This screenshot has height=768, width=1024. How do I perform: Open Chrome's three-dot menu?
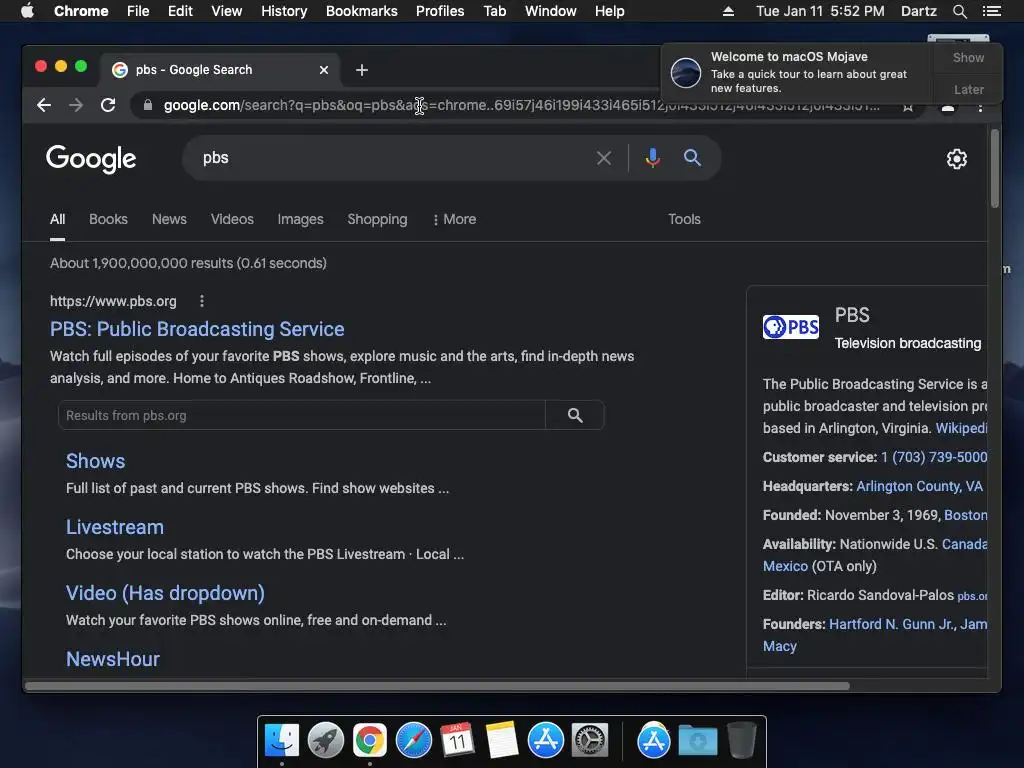coord(980,107)
